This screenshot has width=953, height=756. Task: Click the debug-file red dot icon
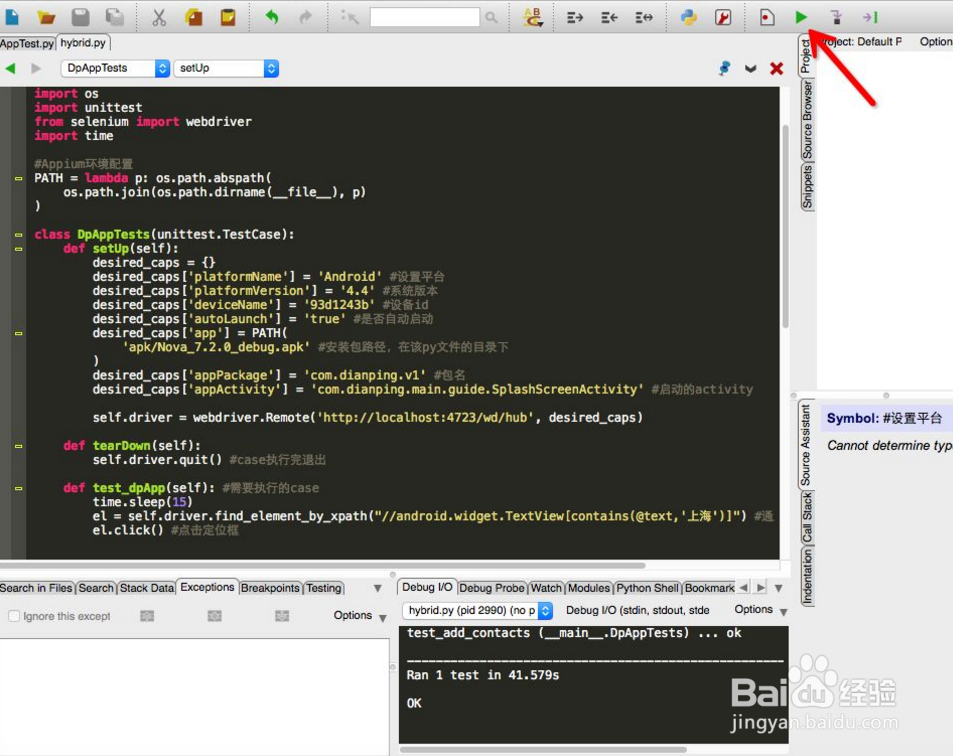[767, 17]
